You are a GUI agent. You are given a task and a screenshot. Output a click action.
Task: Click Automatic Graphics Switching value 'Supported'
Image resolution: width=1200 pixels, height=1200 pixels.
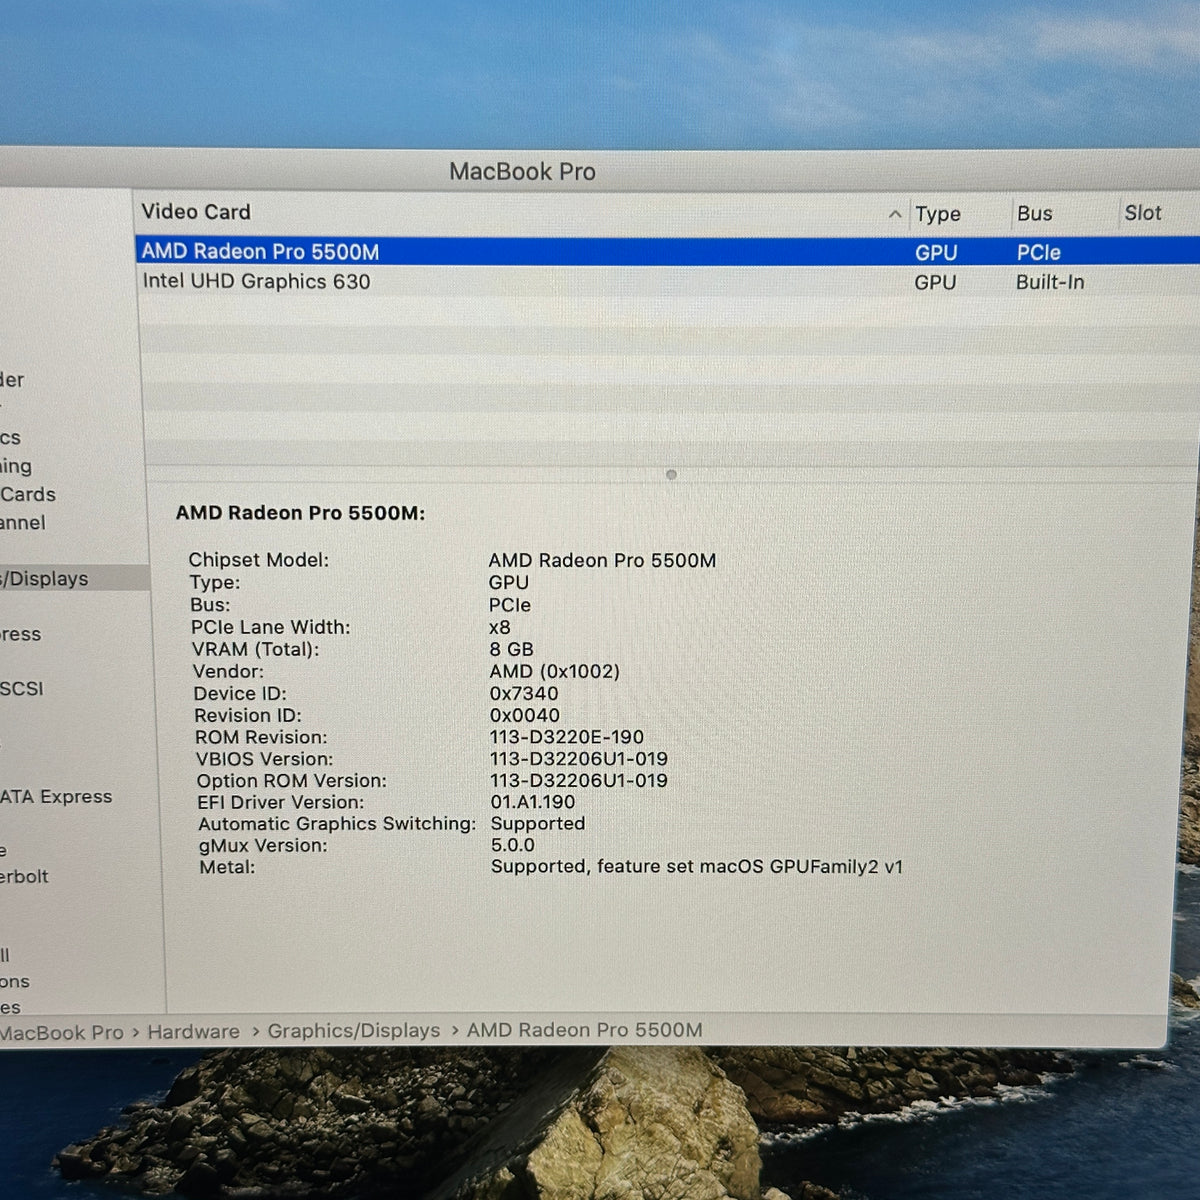click(x=538, y=824)
